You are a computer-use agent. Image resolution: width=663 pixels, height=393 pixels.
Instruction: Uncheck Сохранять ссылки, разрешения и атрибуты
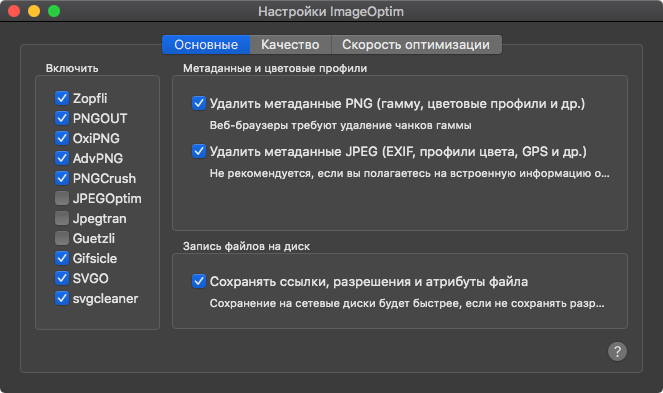tap(199, 281)
